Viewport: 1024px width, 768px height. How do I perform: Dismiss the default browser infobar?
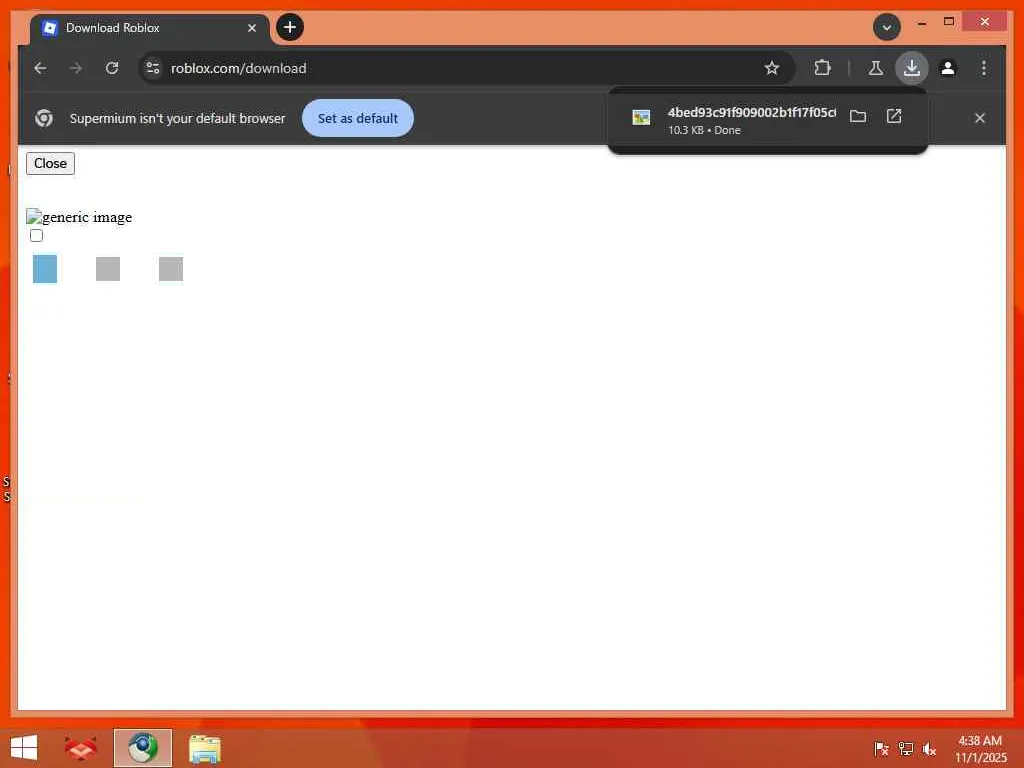980,118
